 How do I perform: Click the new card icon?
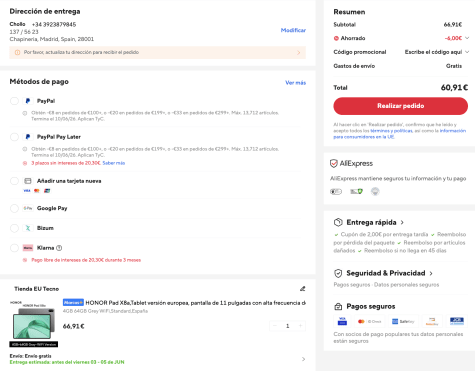[x=28, y=181]
